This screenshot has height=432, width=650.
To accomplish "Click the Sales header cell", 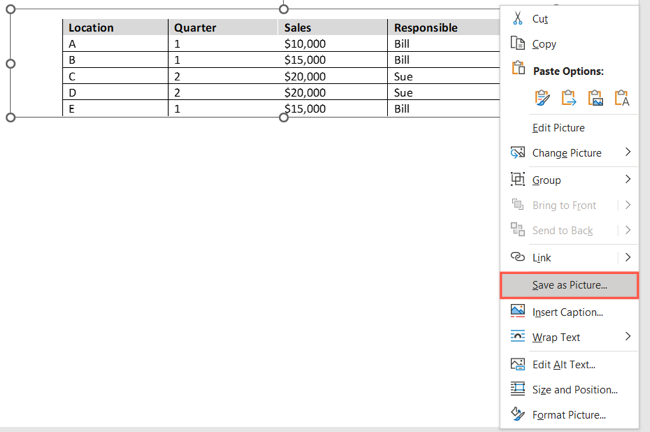I will [332, 27].
